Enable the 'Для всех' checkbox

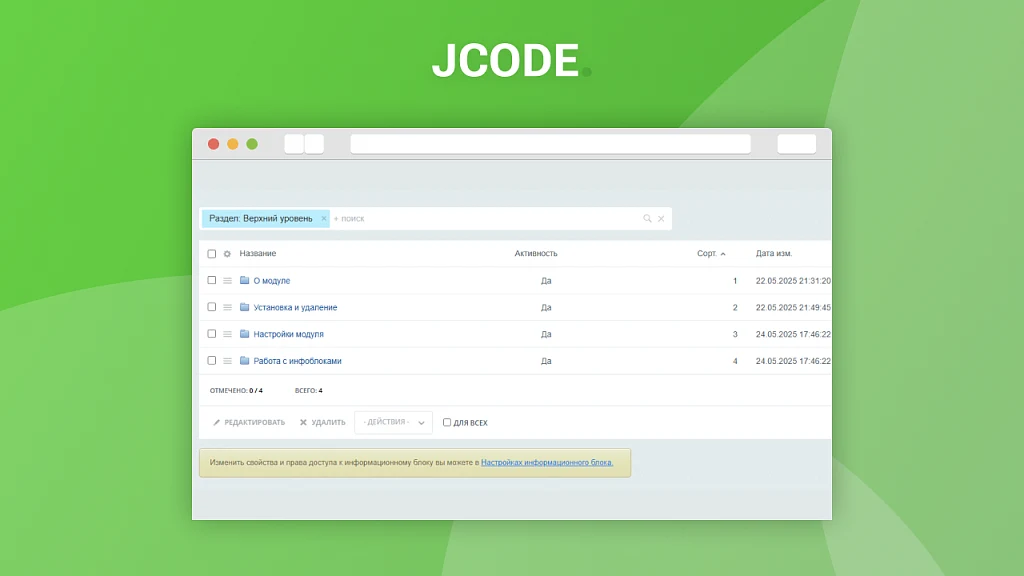pos(447,423)
